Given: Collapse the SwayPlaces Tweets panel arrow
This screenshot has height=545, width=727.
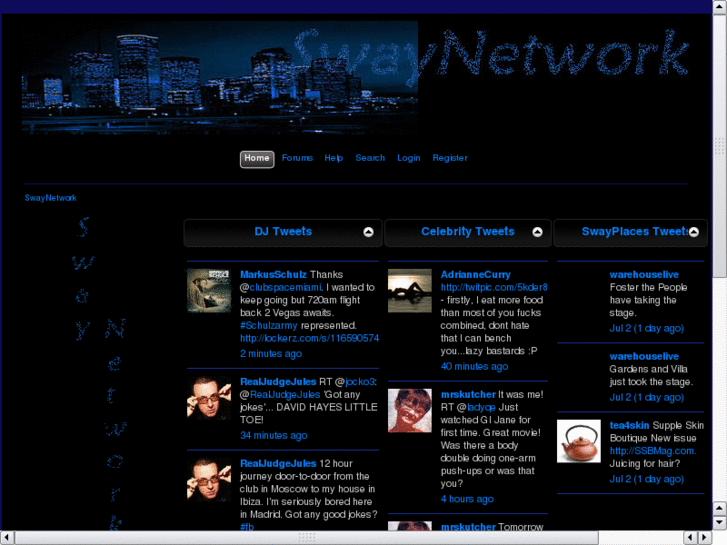Looking at the screenshot, I should [x=694, y=232].
